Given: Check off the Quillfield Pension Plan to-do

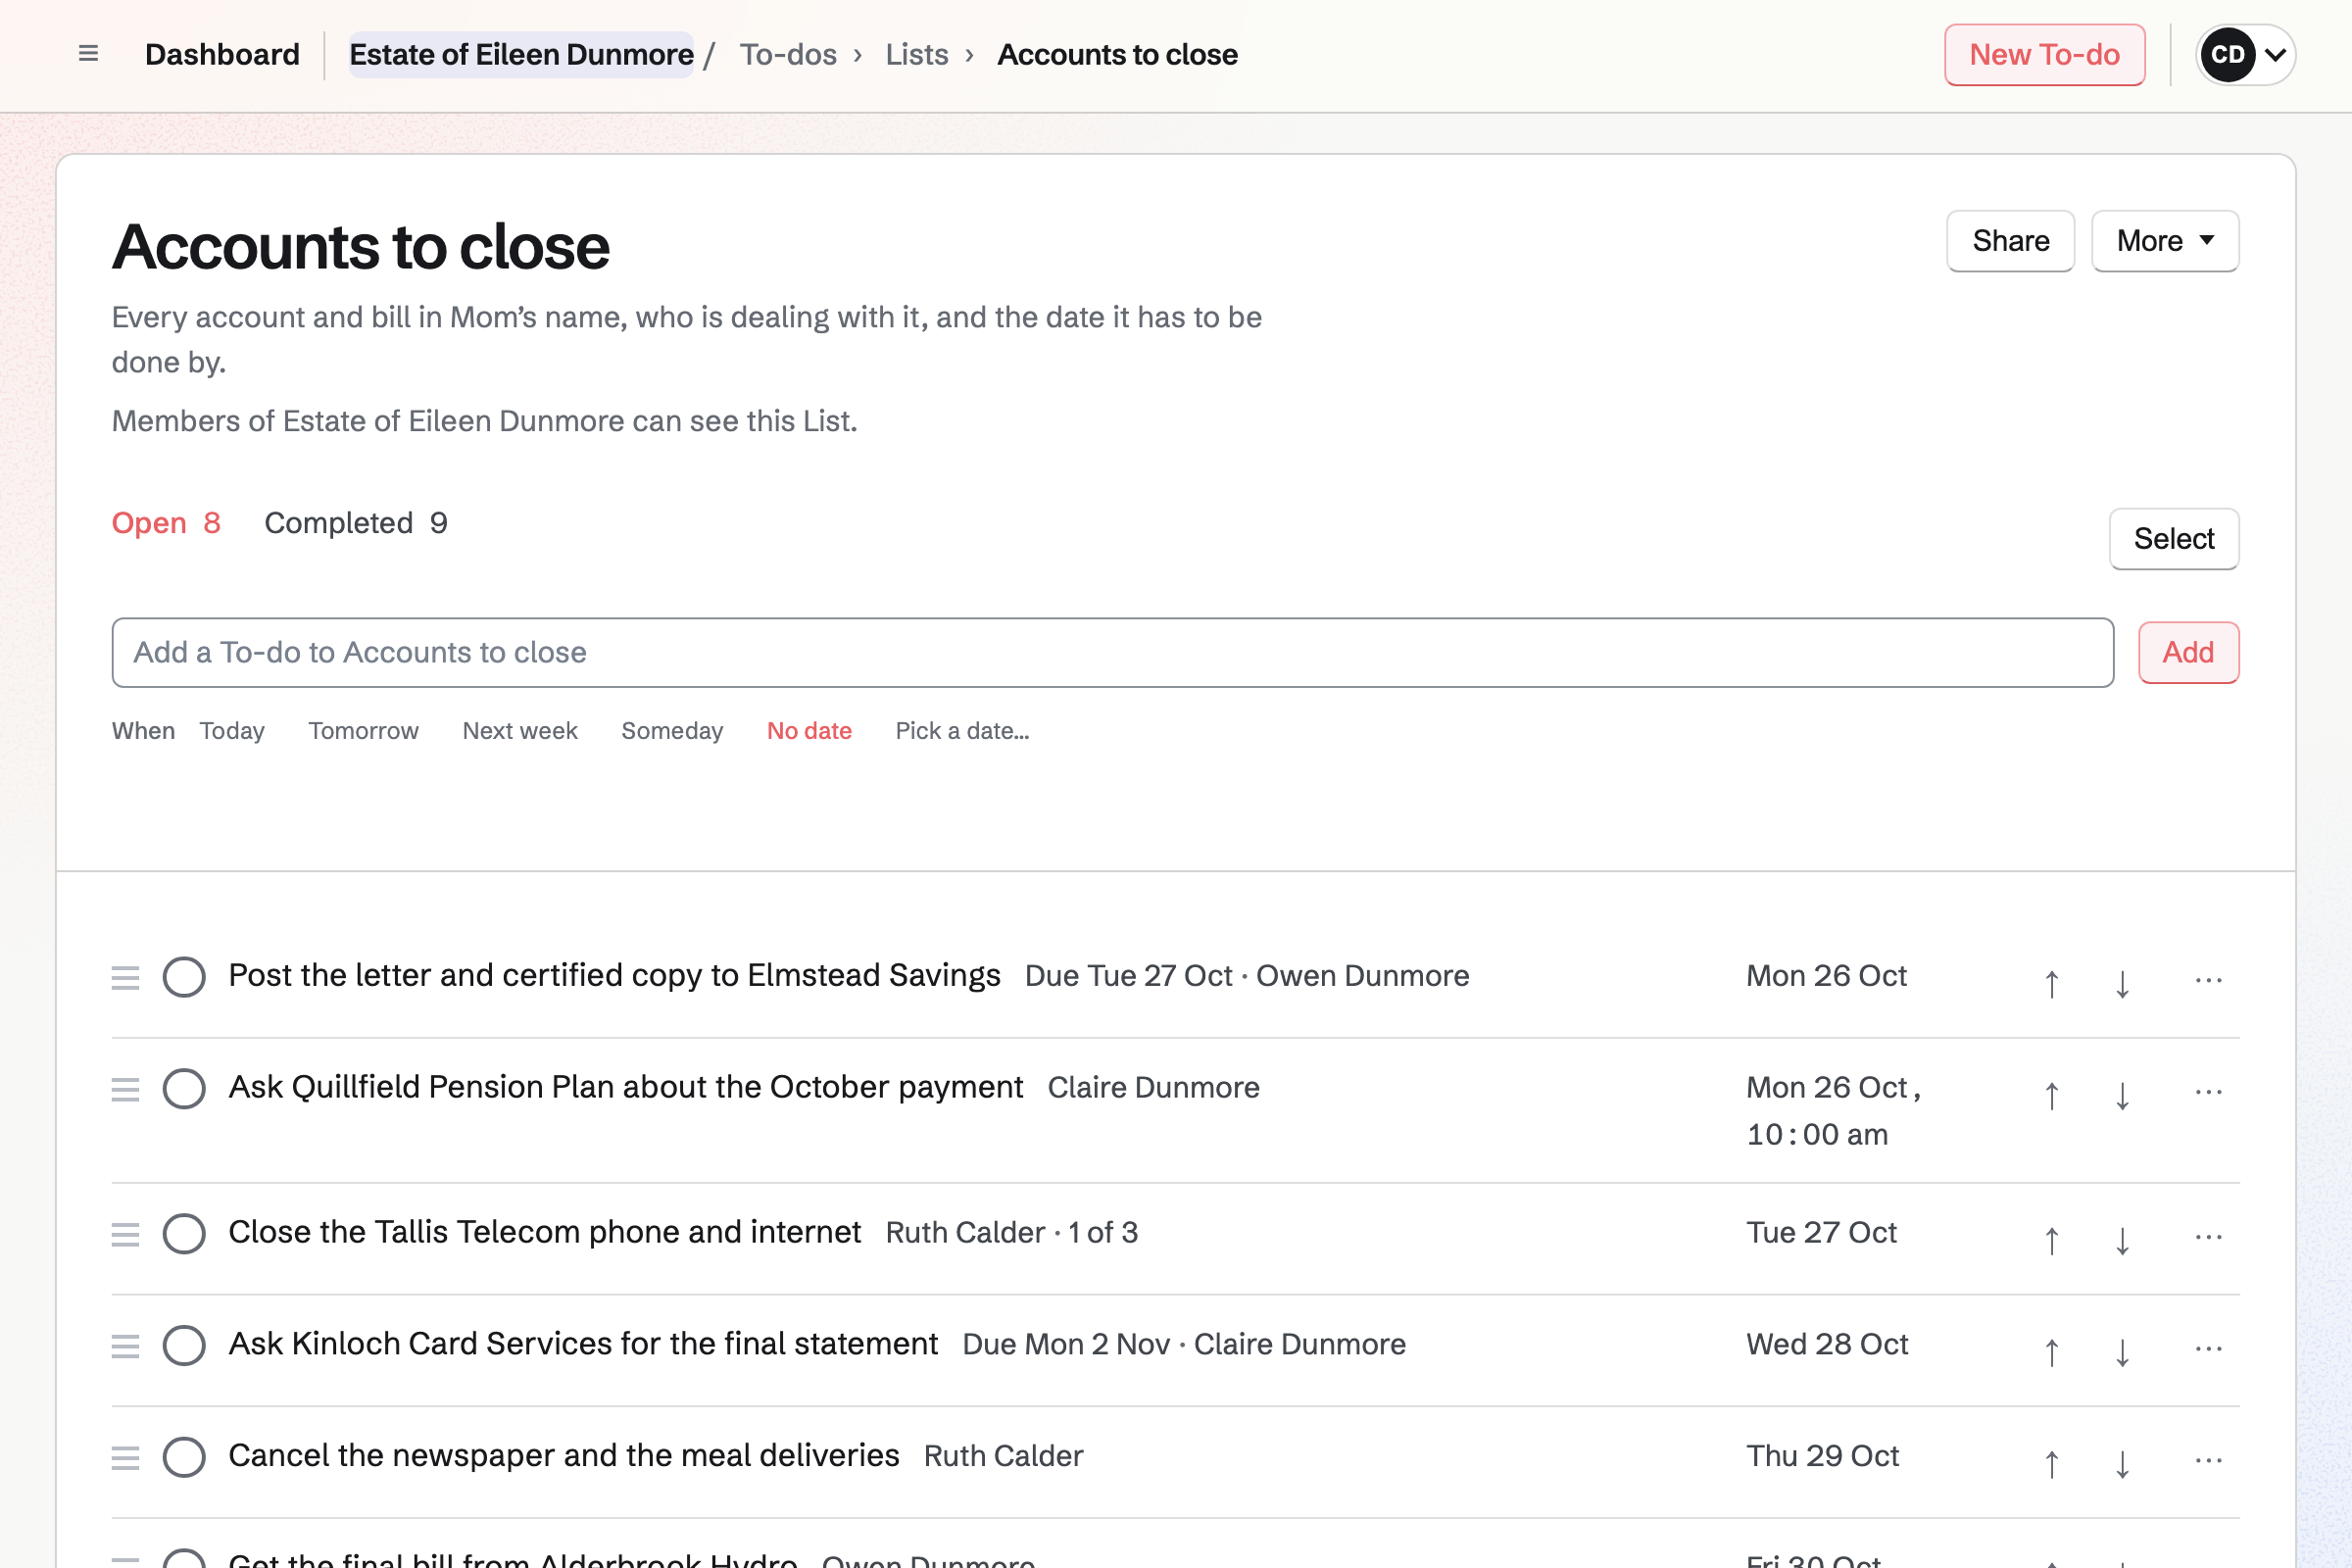Looking at the screenshot, I should point(184,1088).
